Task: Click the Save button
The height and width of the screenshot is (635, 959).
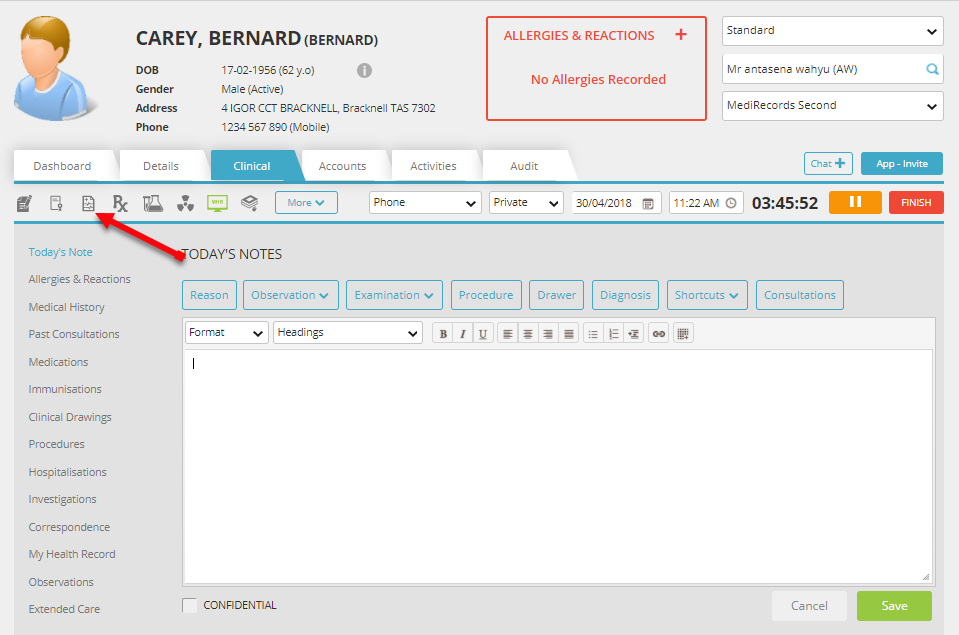Action: click(x=894, y=606)
